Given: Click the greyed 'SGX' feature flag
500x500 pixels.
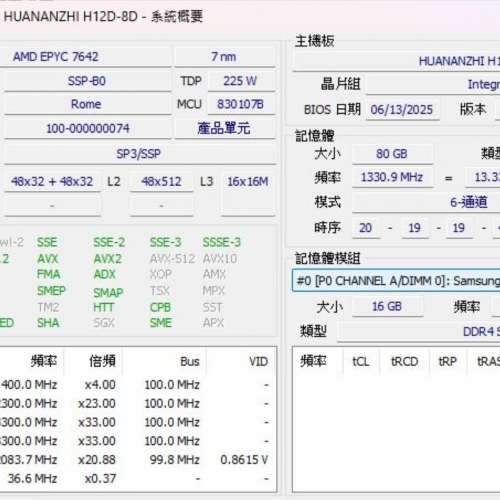Looking at the screenshot, I should pyautogui.click(x=104, y=322).
